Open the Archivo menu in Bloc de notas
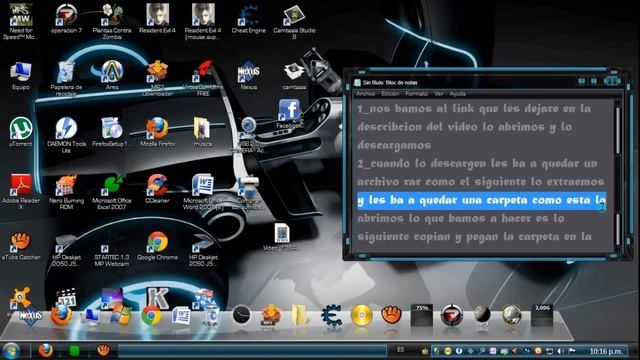This screenshot has height=360, width=640. [365, 93]
